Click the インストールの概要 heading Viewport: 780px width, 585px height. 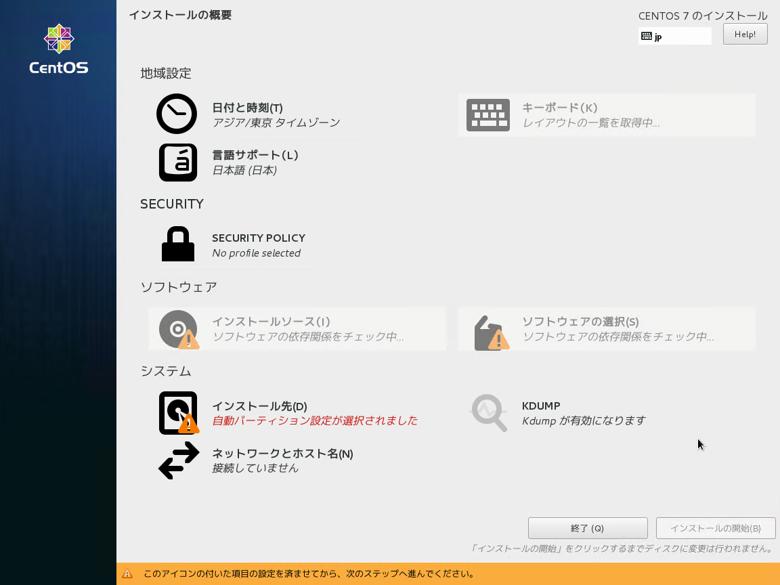[180, 15]
